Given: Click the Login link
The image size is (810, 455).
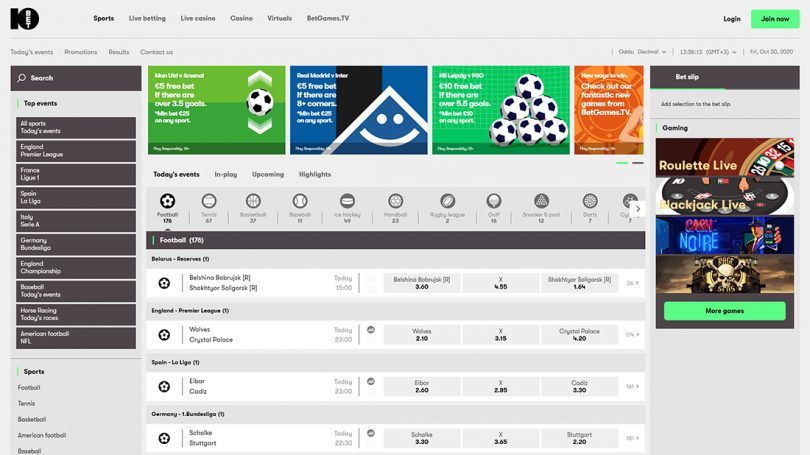Looking at the screenshot, I should click(x=731, y=19).
